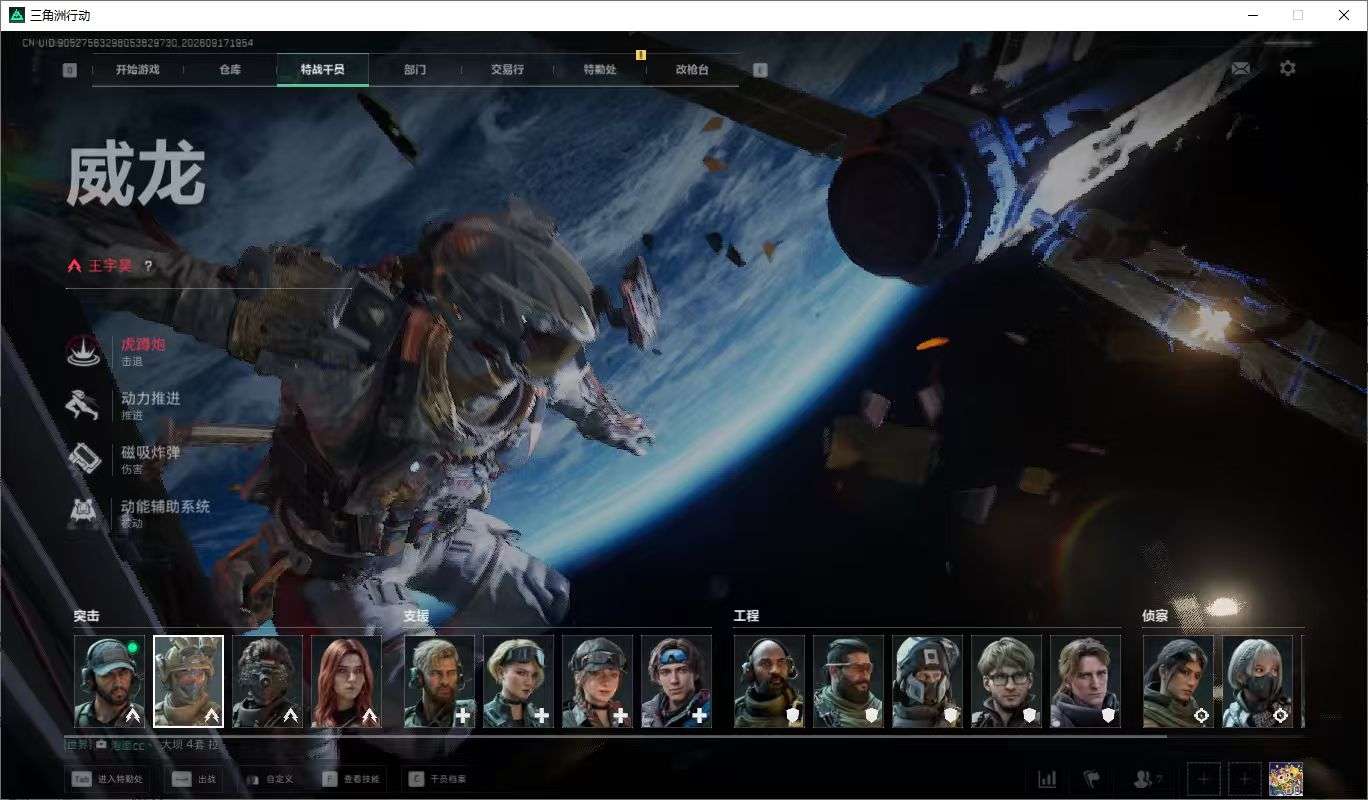The width and height of the screenshot is (1368, 800).
Task: Switch to the 仓库 tab
Action: 230,70
